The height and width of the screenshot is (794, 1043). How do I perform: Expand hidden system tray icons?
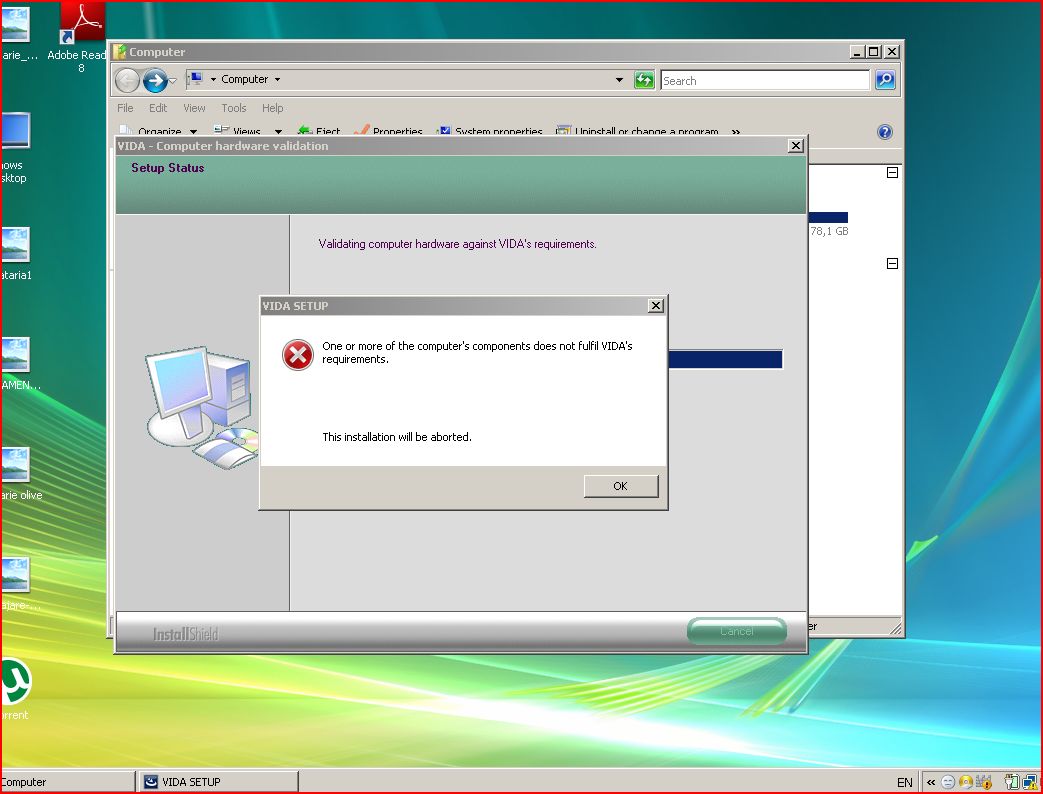coord(931,783)
